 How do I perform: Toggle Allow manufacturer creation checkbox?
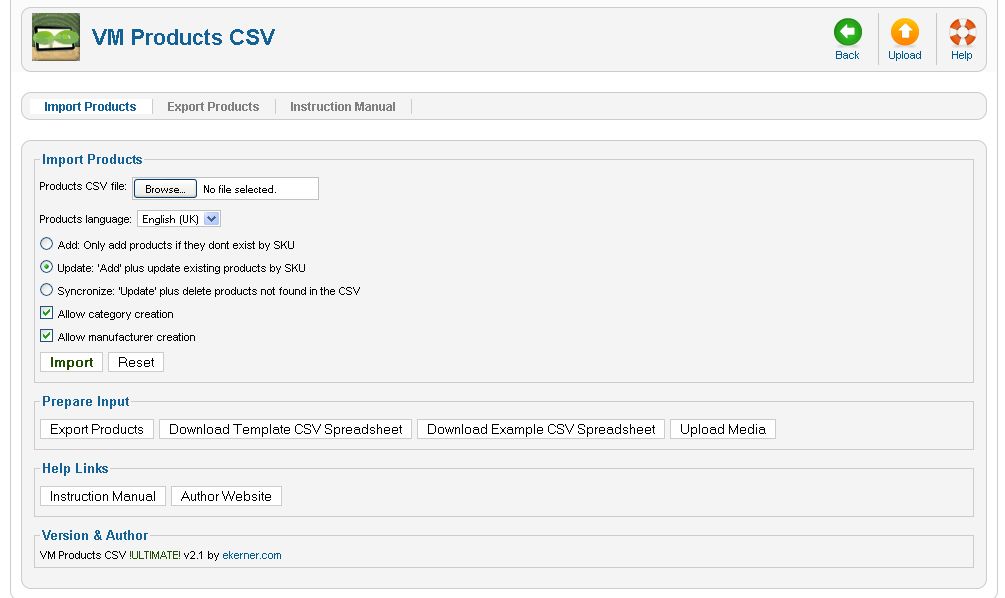coord(46,336)
